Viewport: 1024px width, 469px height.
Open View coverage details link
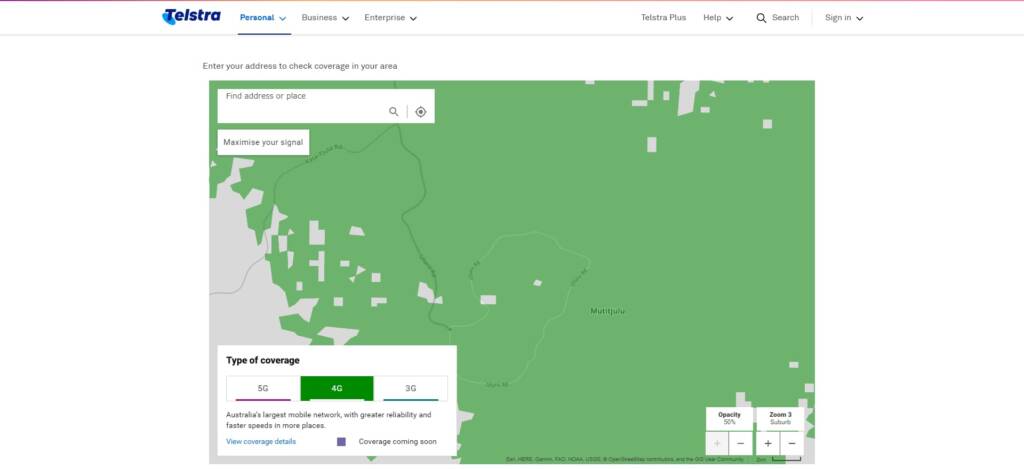(261, 442)
